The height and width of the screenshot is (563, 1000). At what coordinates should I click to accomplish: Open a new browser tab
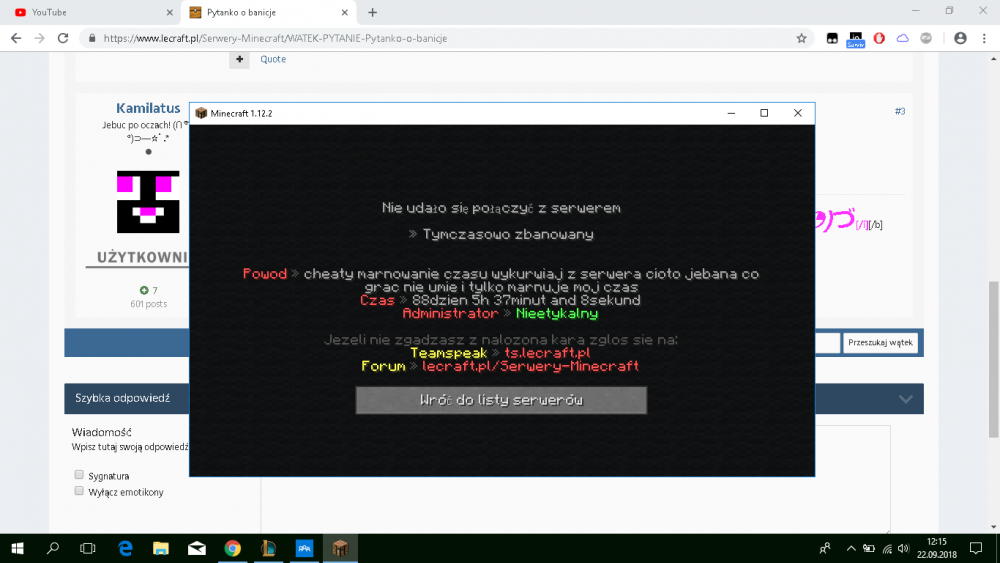pos(372,12)
